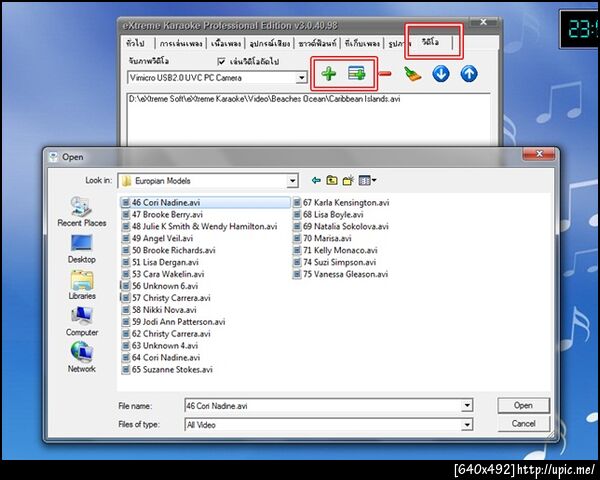Screen dimensions: 600x480
Task: Click the Open button
Action: click(523, 405)
